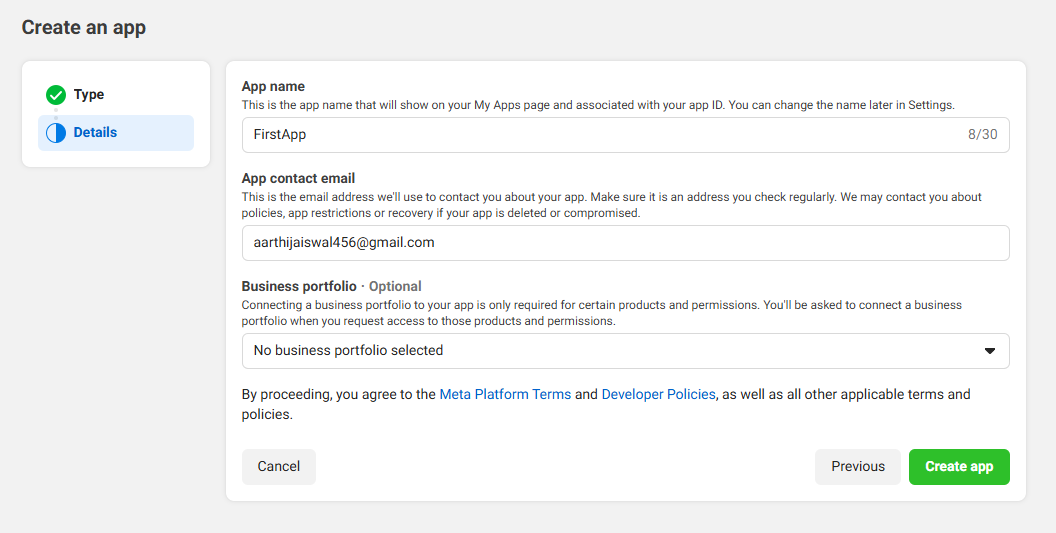Click the Create an app page heading
1056x533 pixels.
(x=84, y=28)
